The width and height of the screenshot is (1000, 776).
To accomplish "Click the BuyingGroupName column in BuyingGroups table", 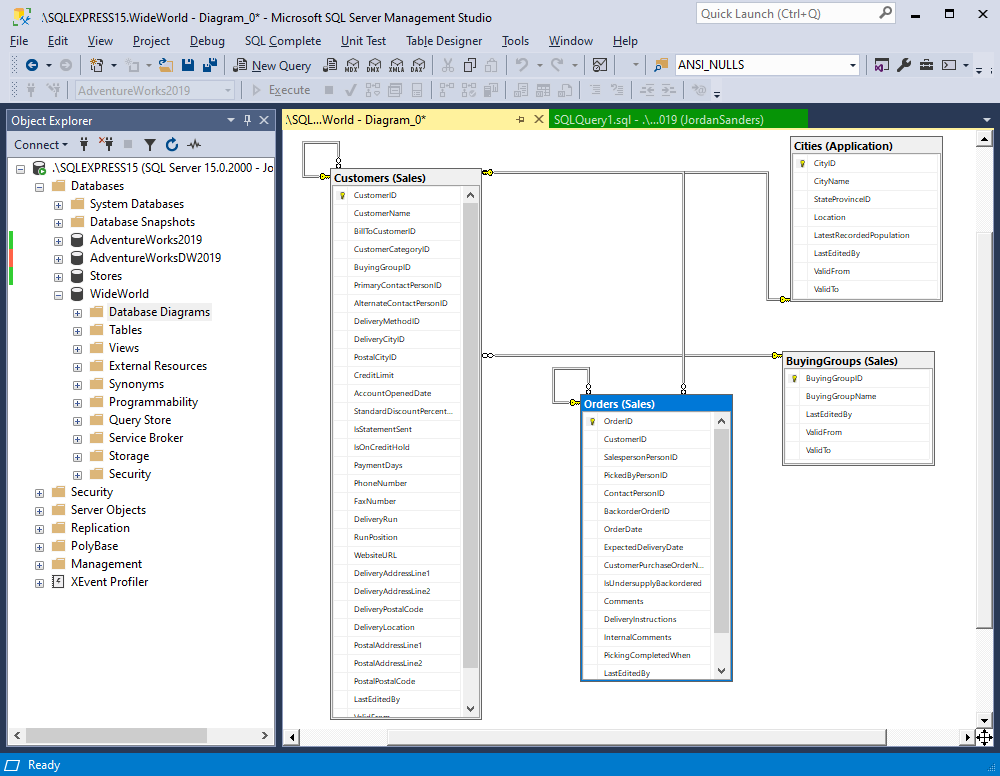I will 858,397.
